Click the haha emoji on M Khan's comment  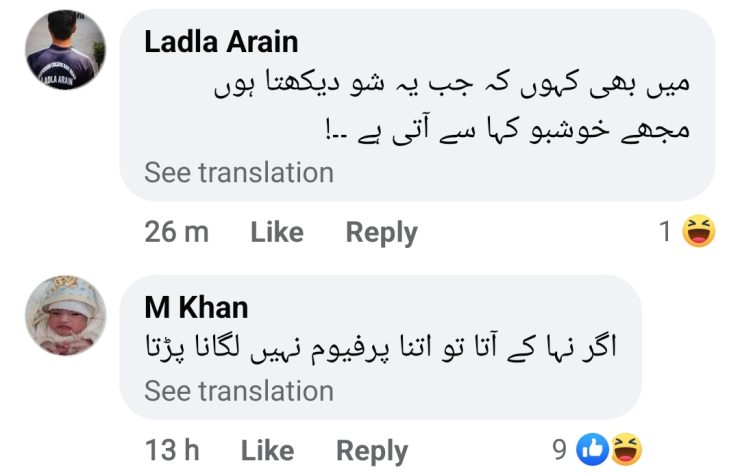(x=625, y=450)
